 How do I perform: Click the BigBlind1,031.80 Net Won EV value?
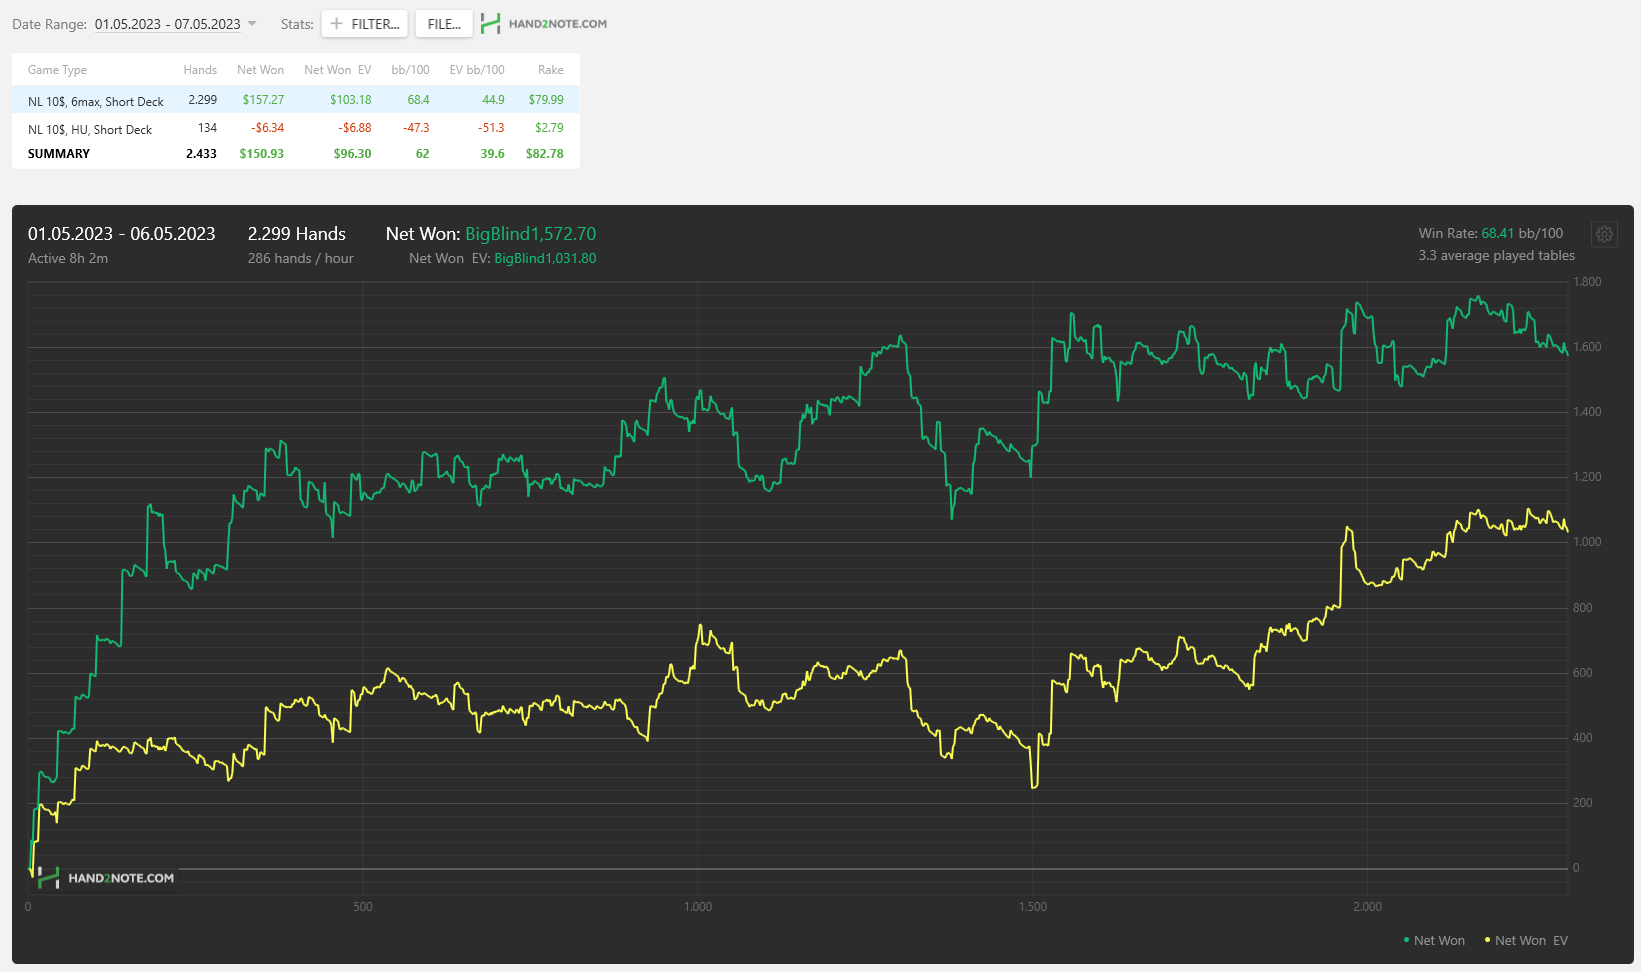pyautogui.click(x=545, y=258)
